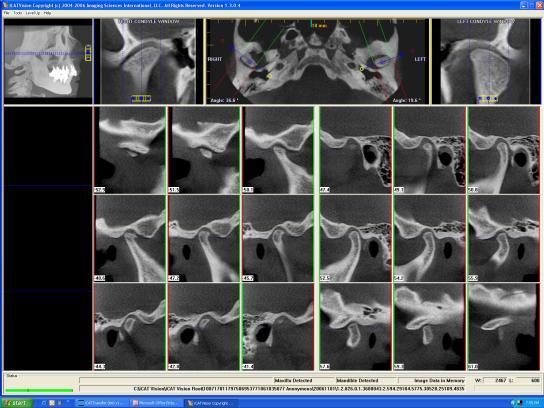Pick the yellow circle handle near the LEFT label
The width and height of the screenshot is (544, 408).
(x=362, y=68)
